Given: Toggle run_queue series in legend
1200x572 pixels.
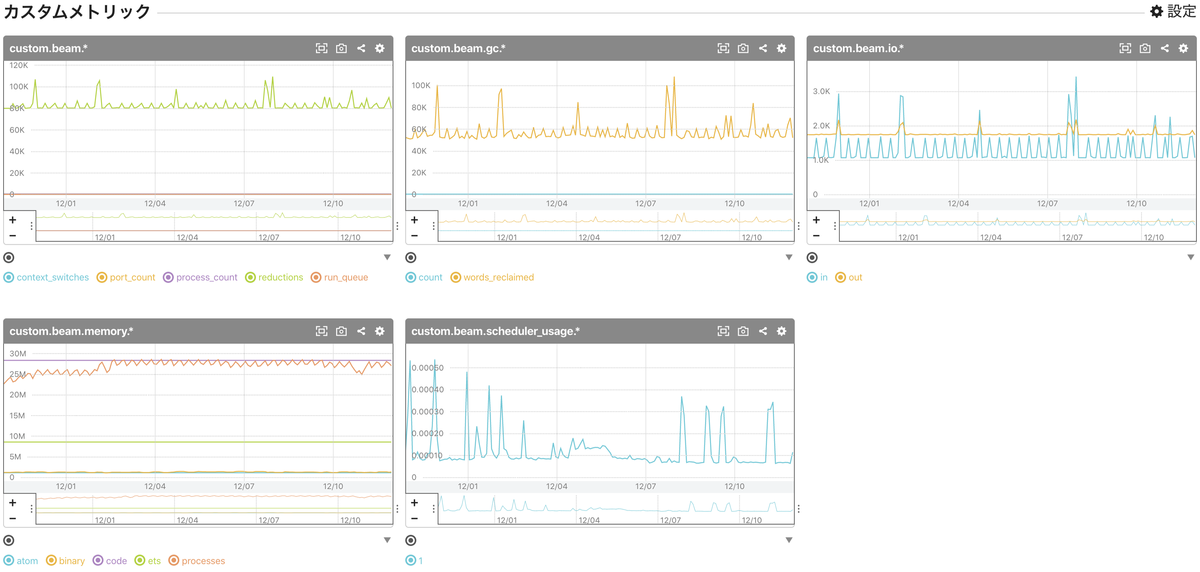Looking at the screenshot, I should tap(340, 277).
